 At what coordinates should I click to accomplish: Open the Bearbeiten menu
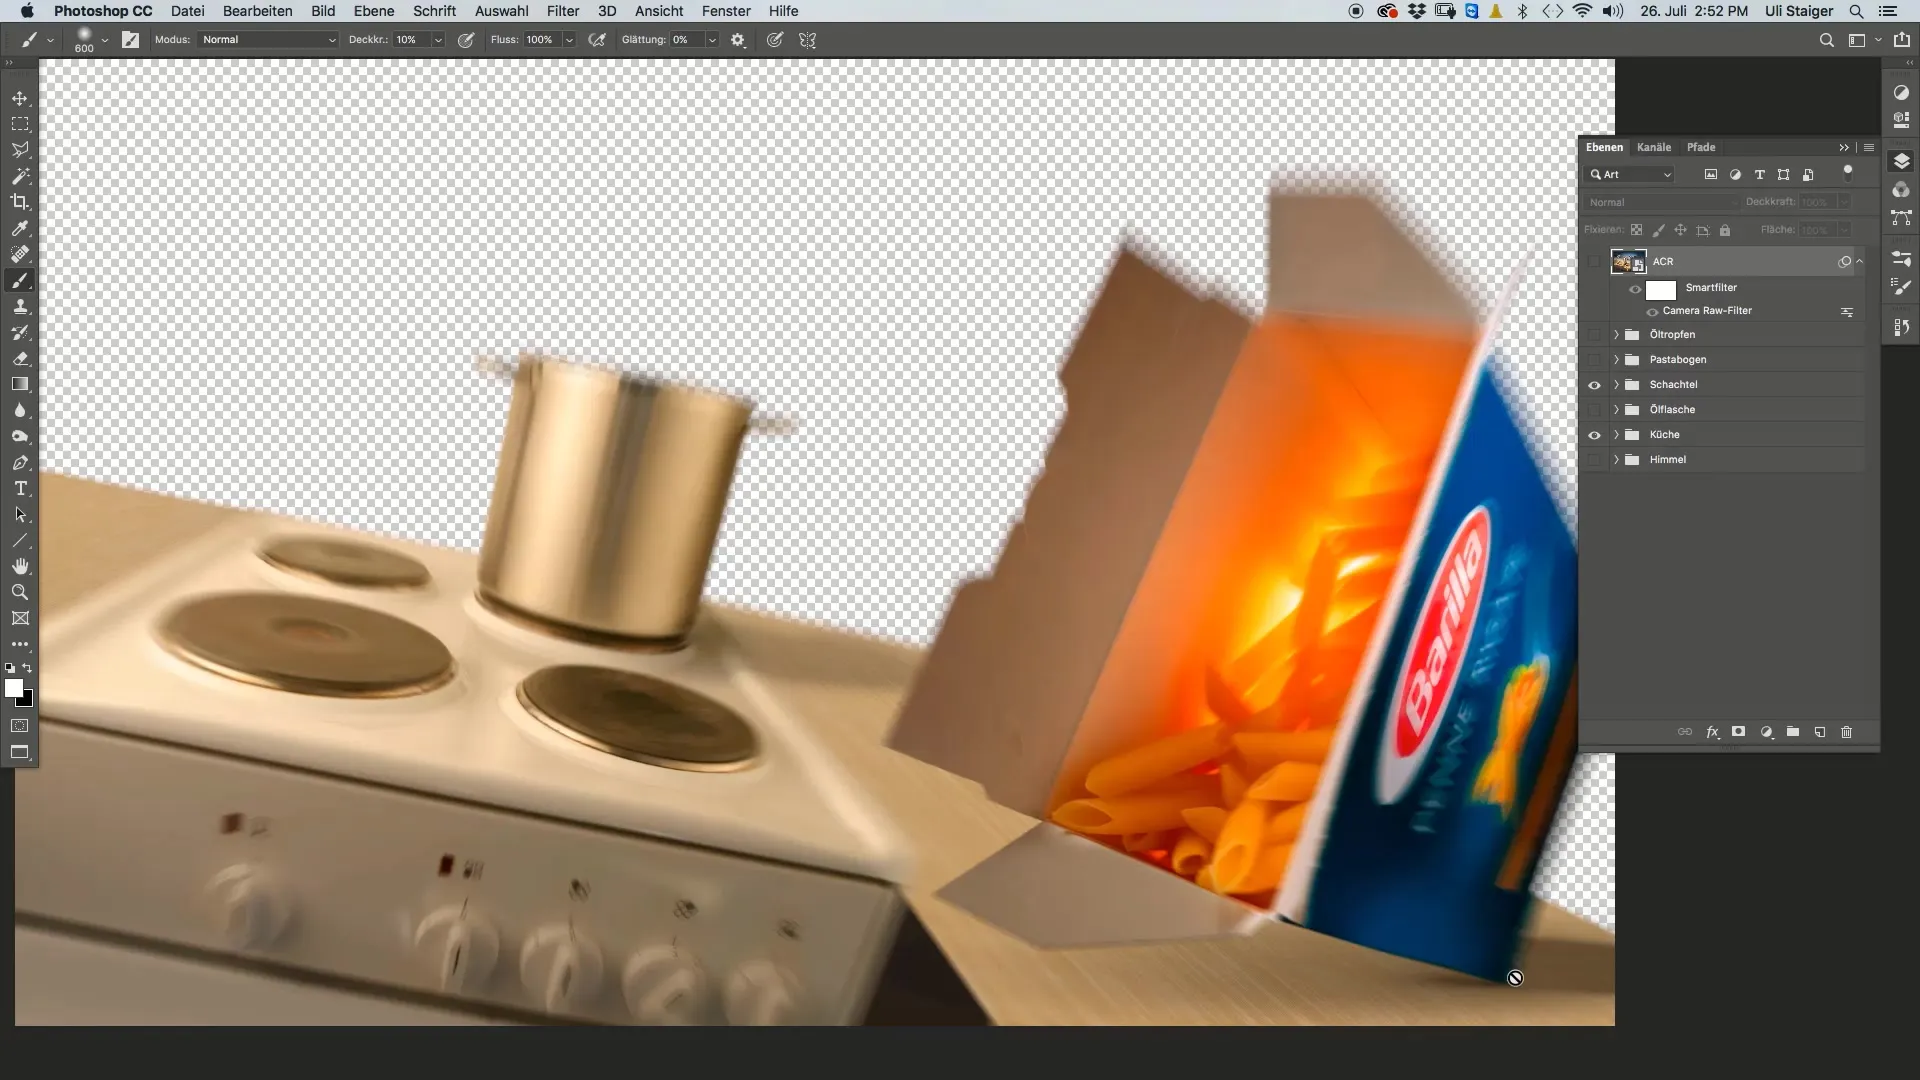click(x=257, y=11)
